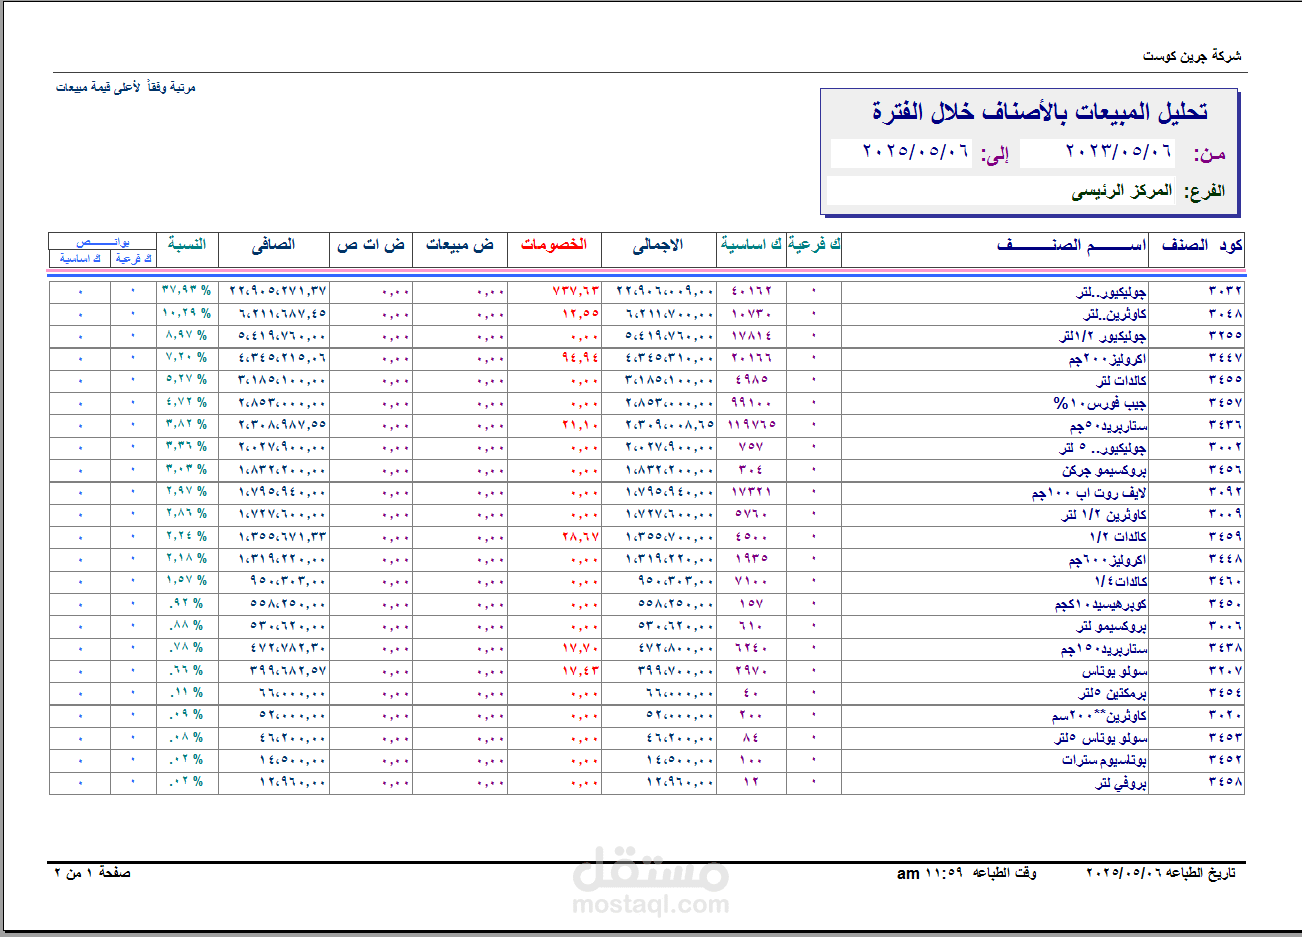The height and width of the screenshot is (937, 1302).
Task: Click the company name 'شركة جرين كوست'
Action: pos(1192,56)
